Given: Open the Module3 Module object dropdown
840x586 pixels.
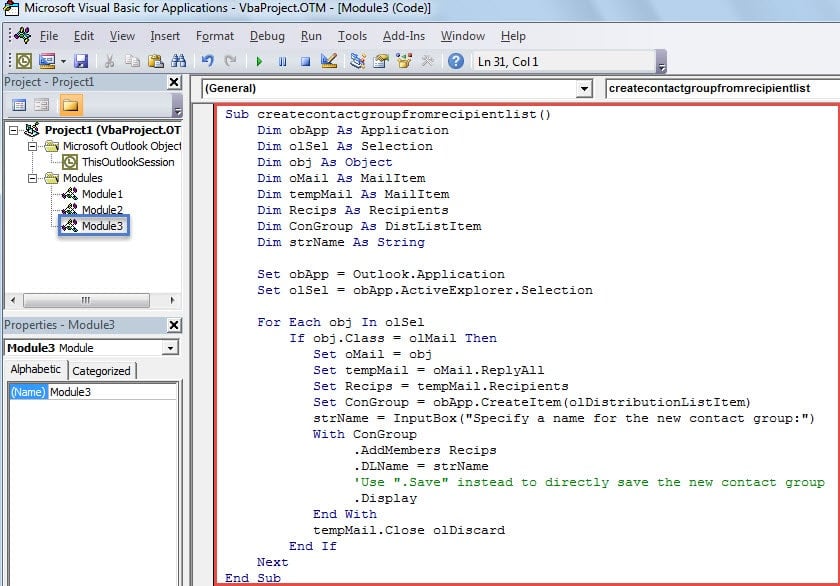Looking at the screenshot, I should click(x=170, y=348).
